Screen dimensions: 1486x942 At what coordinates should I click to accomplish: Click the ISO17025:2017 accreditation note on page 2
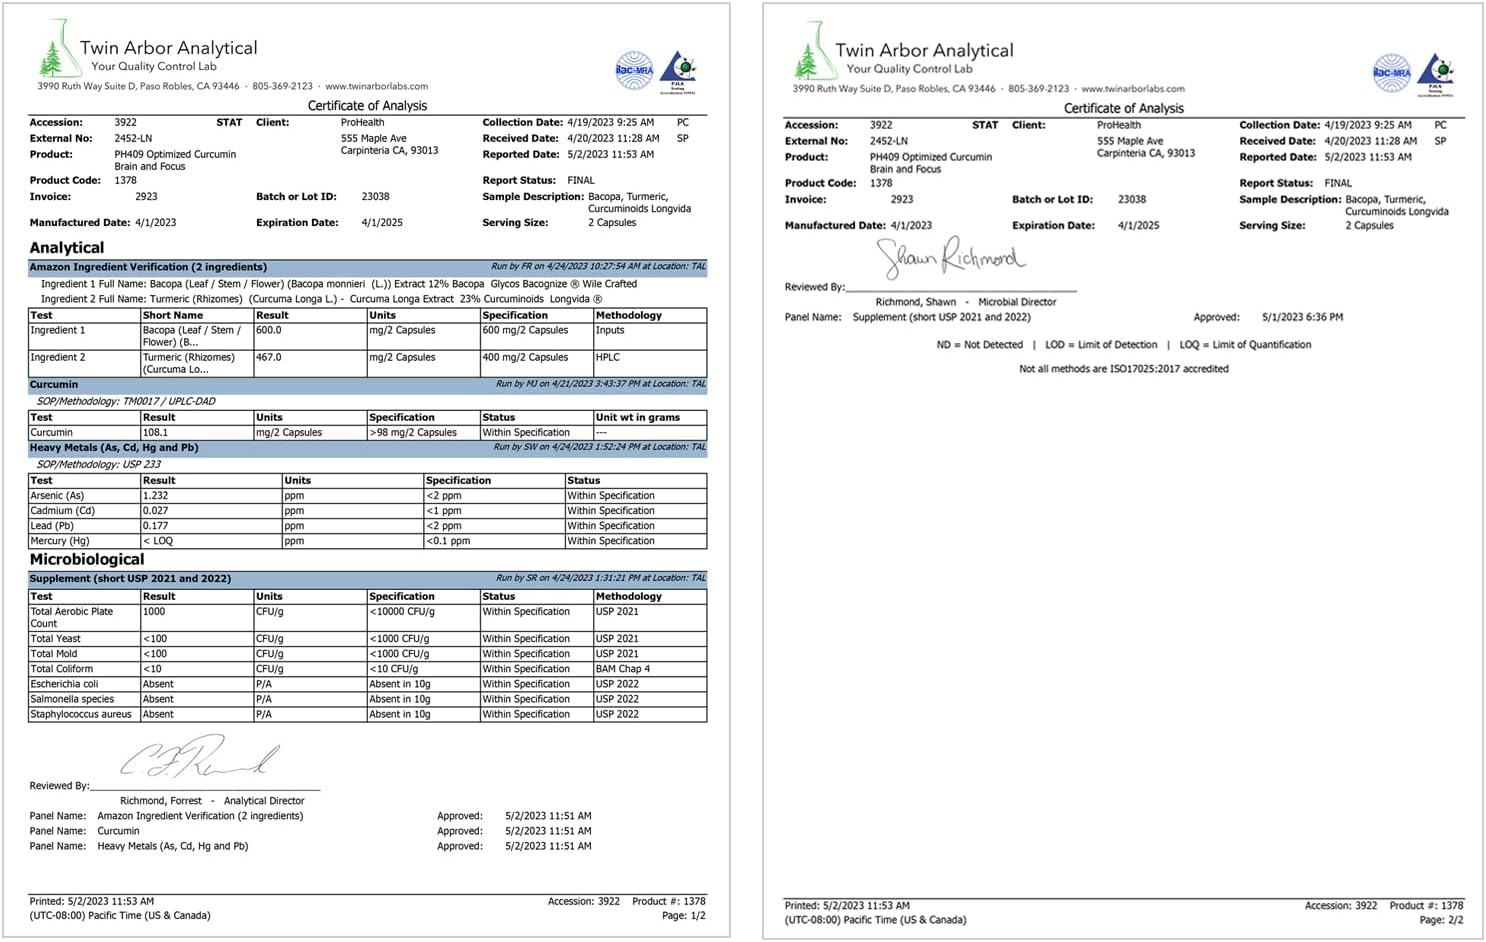(1124, 369)
